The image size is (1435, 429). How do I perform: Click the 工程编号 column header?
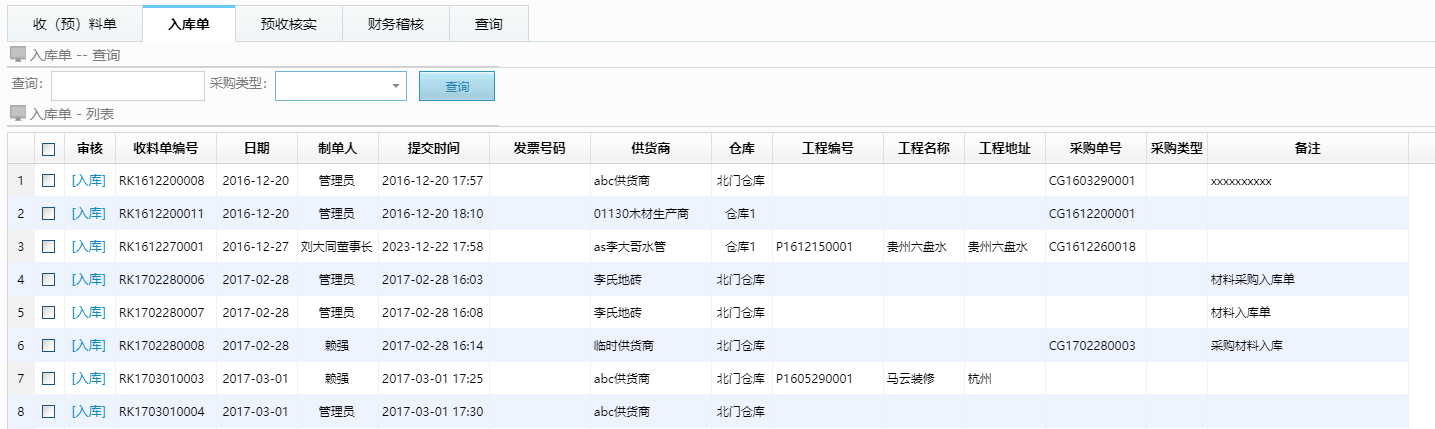pos(828,148)
